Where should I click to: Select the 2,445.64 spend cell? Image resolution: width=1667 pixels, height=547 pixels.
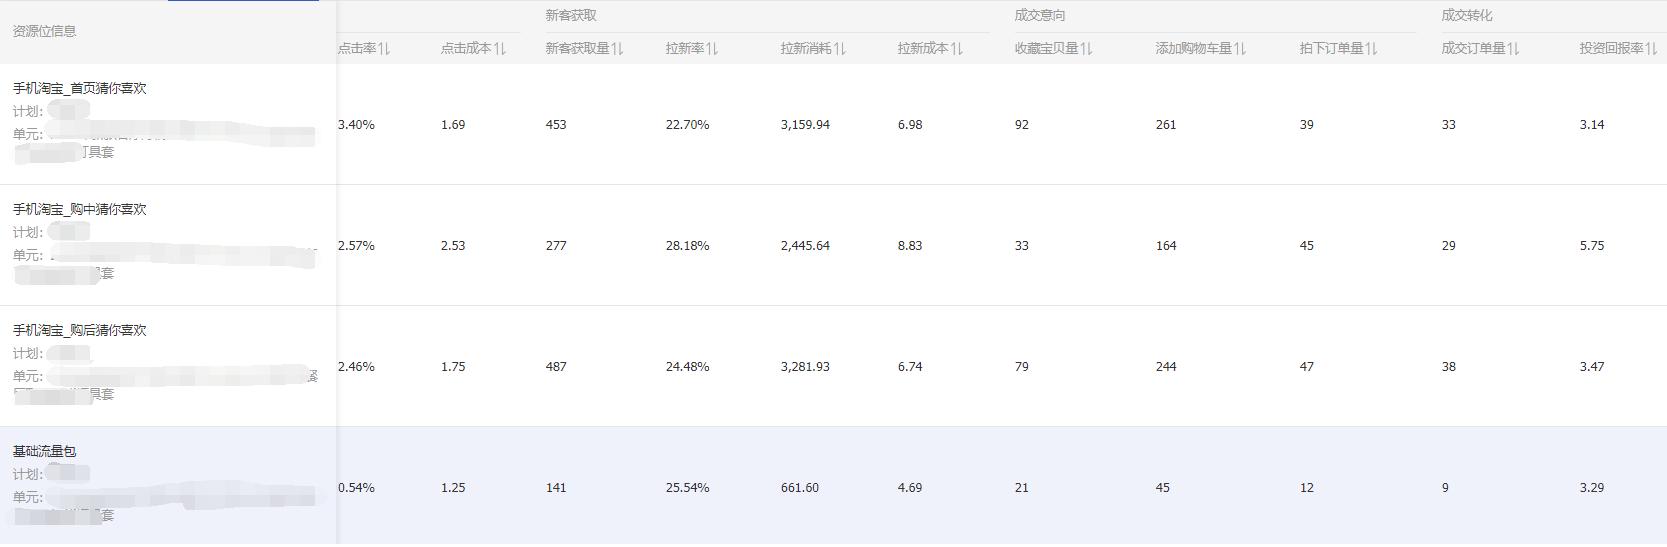805,246
